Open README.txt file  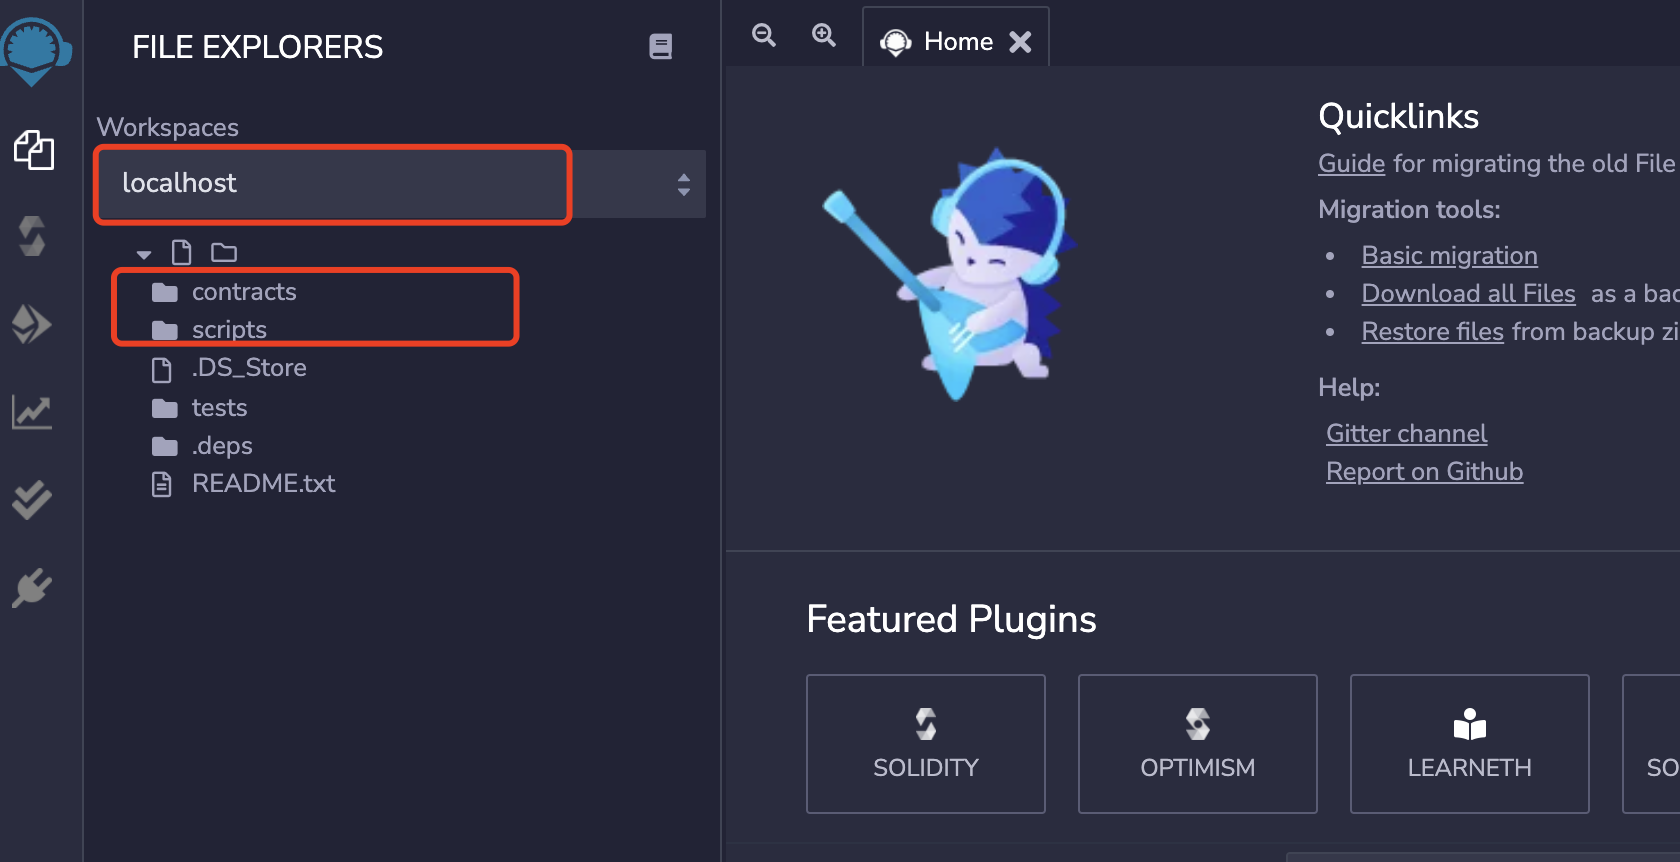(263, 484)
